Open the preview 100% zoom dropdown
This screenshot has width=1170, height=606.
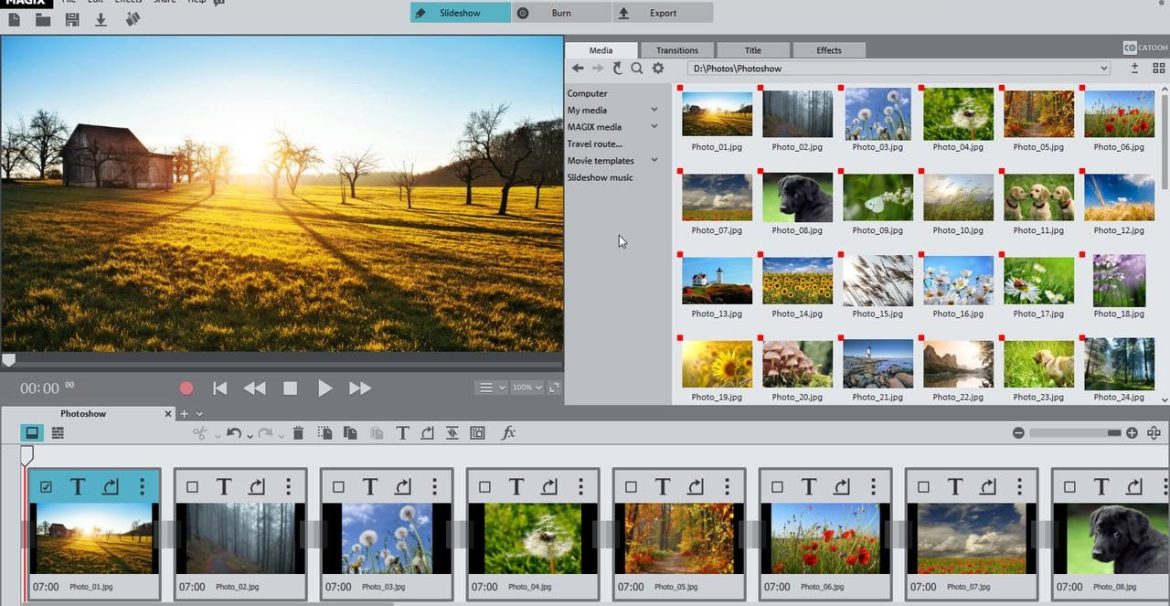point(527,388)
